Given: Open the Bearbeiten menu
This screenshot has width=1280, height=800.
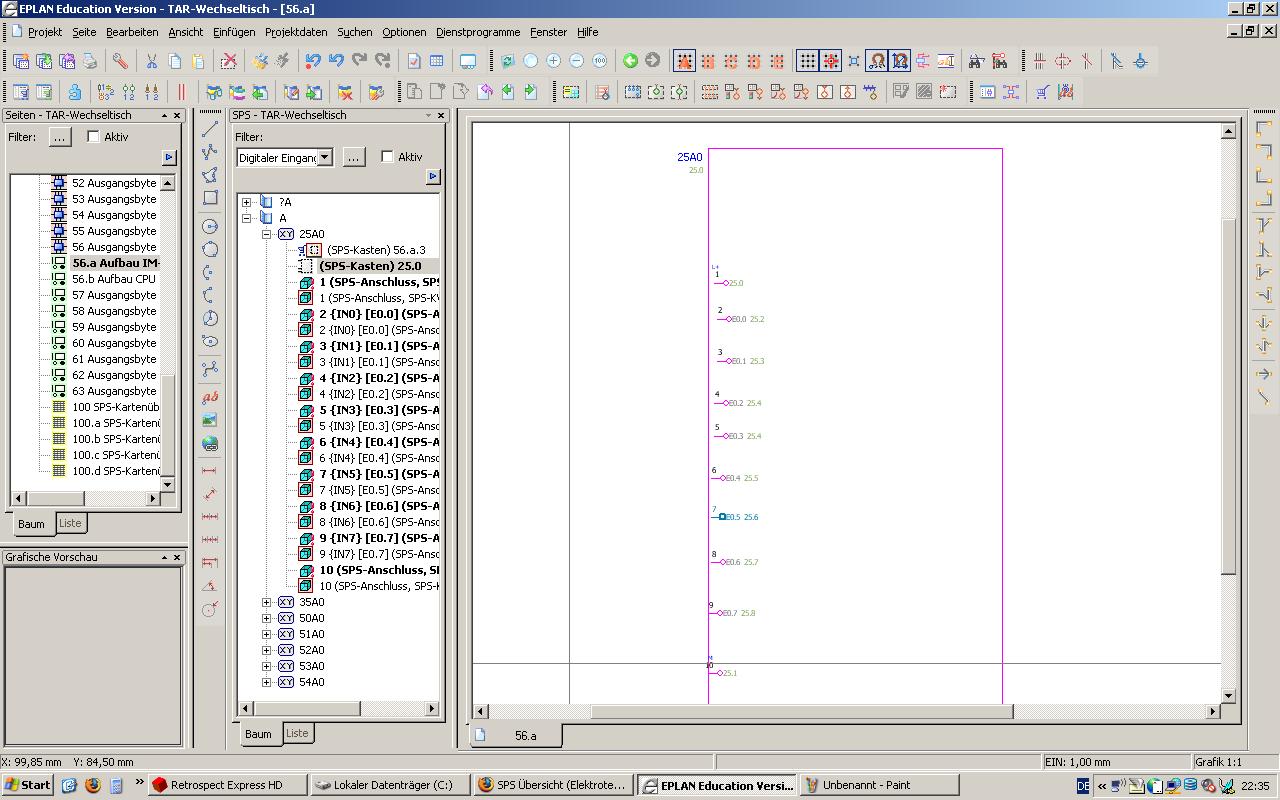Looking at the screenshot, I should pyautogui.click(x=132, y=32).
